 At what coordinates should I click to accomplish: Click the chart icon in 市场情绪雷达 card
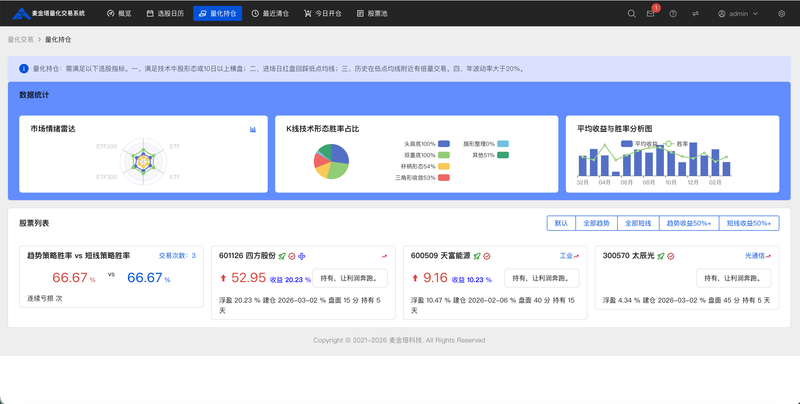pyautogui.click(x=253, y=129)
